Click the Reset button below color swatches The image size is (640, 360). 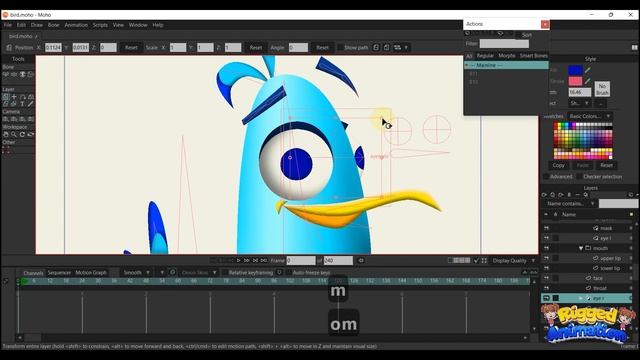[606, 165]
